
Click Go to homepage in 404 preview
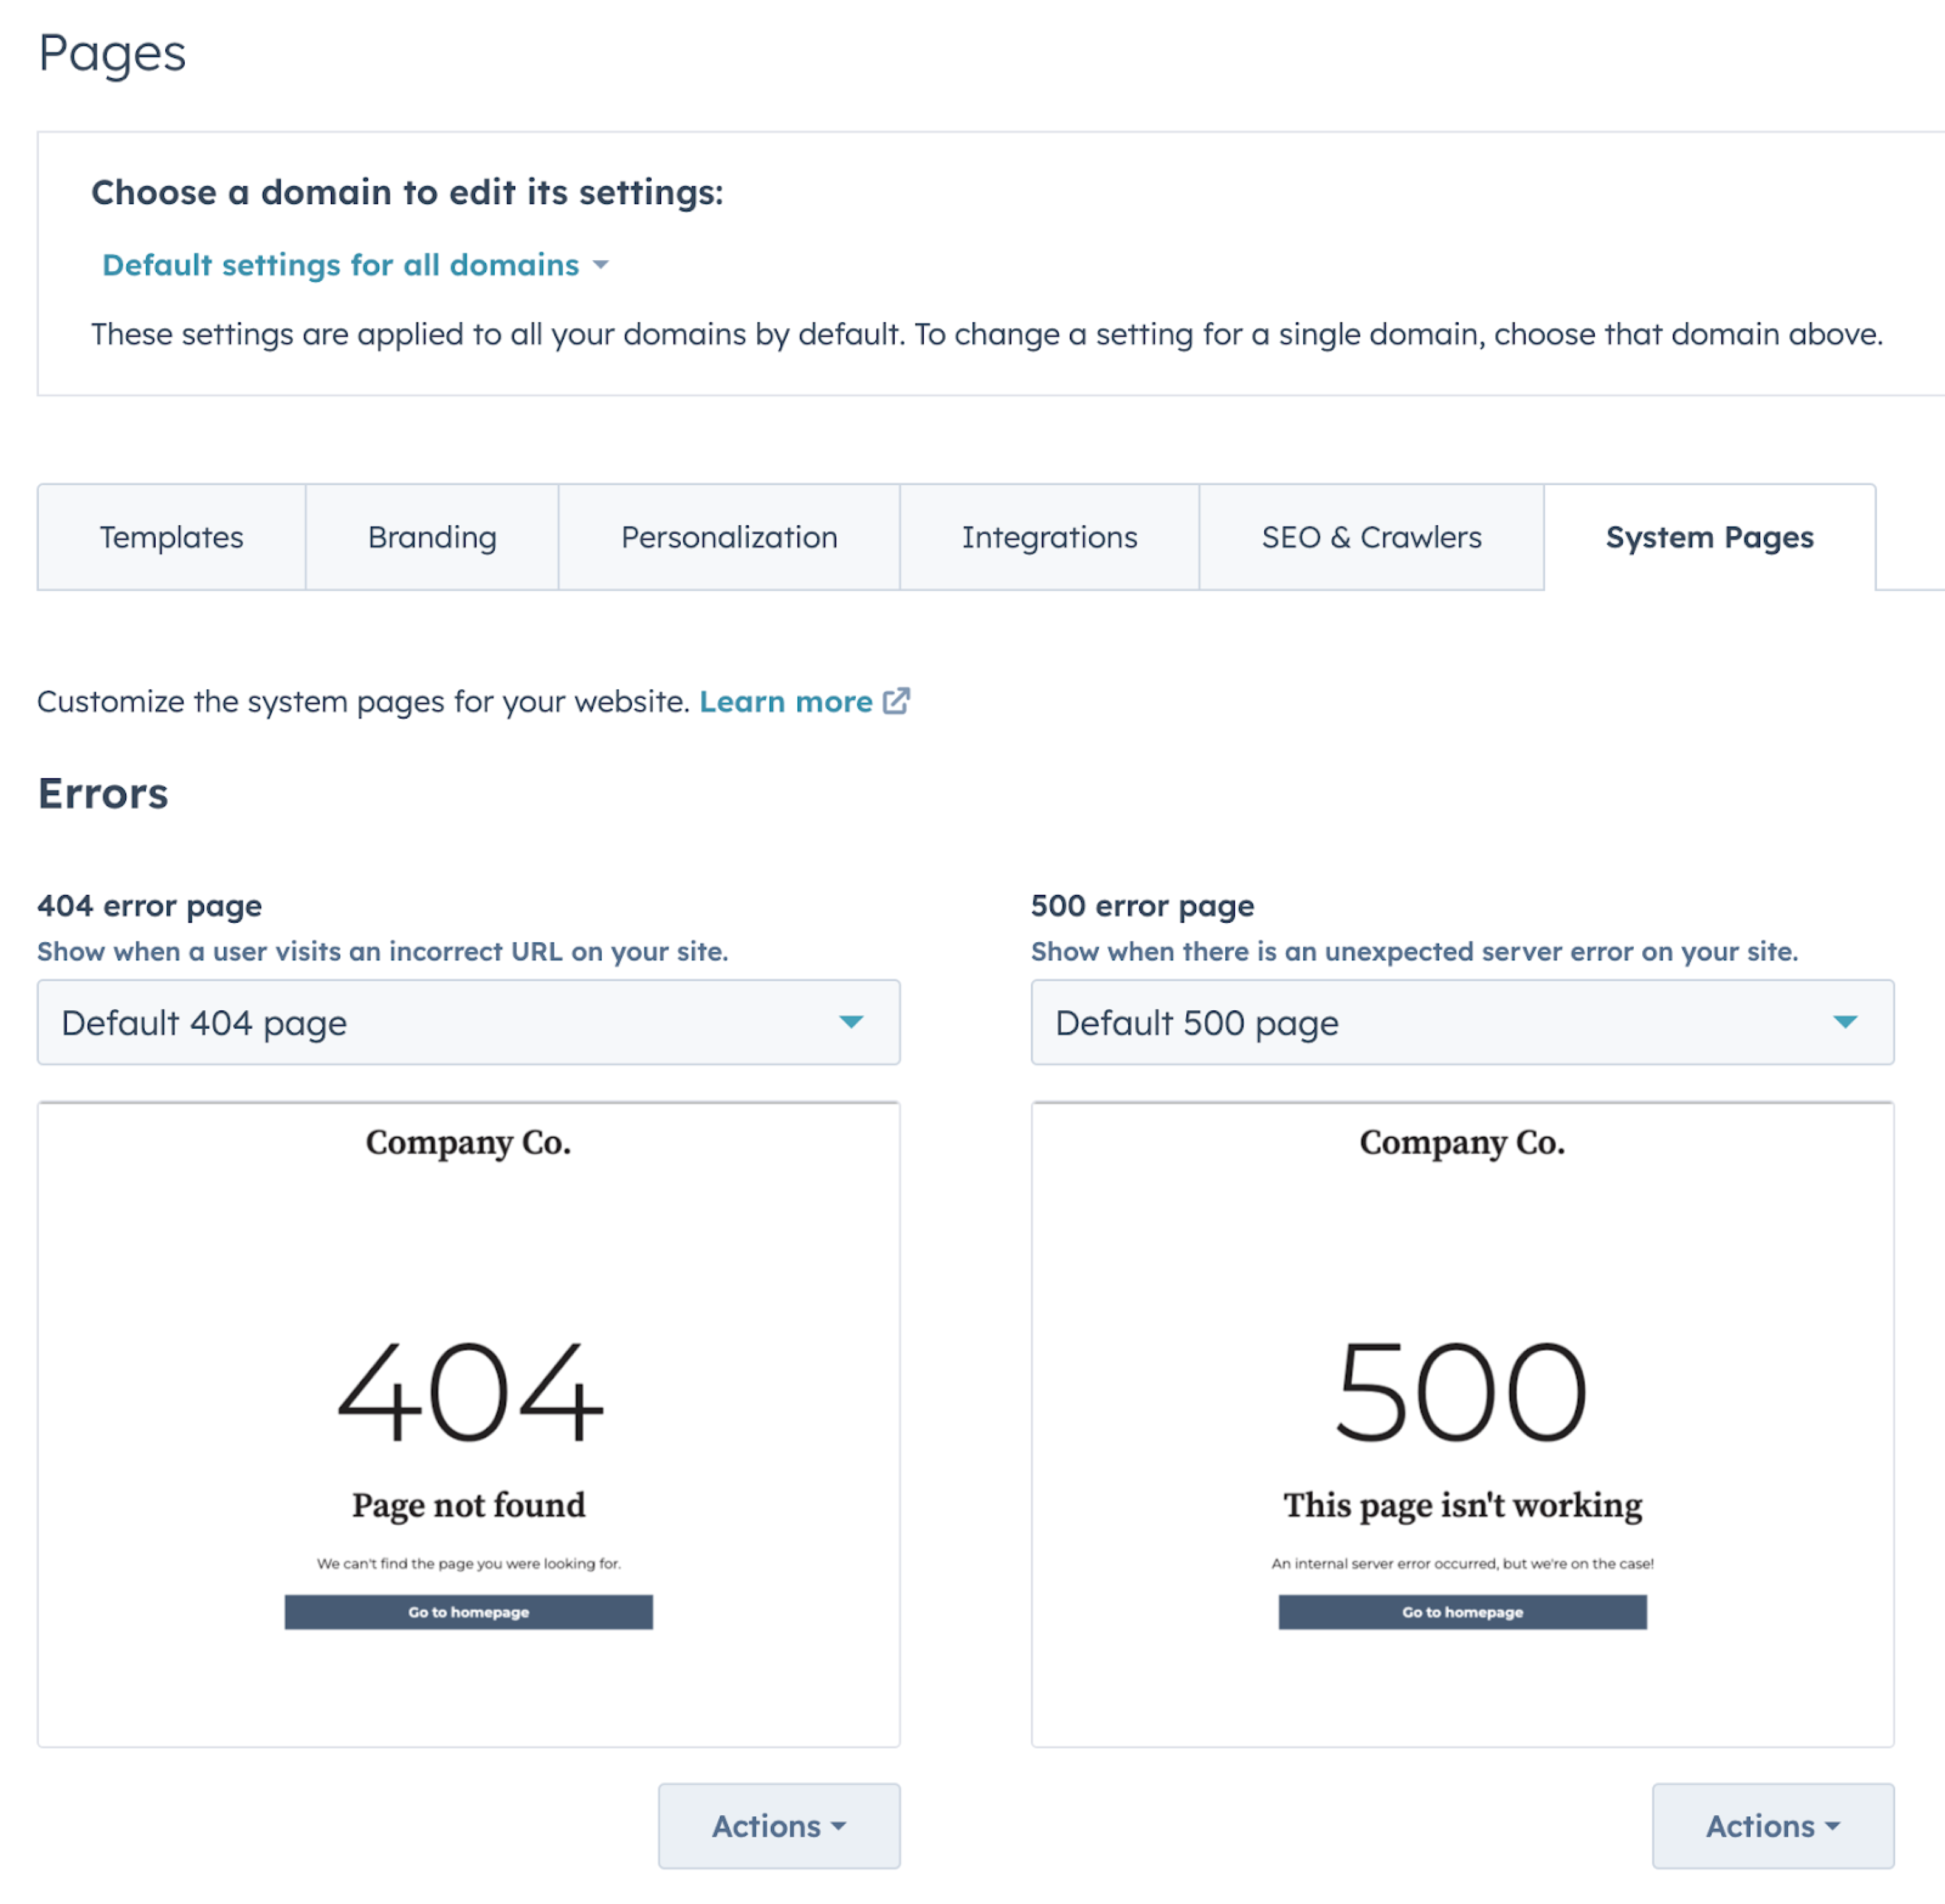coord(468,1612)
